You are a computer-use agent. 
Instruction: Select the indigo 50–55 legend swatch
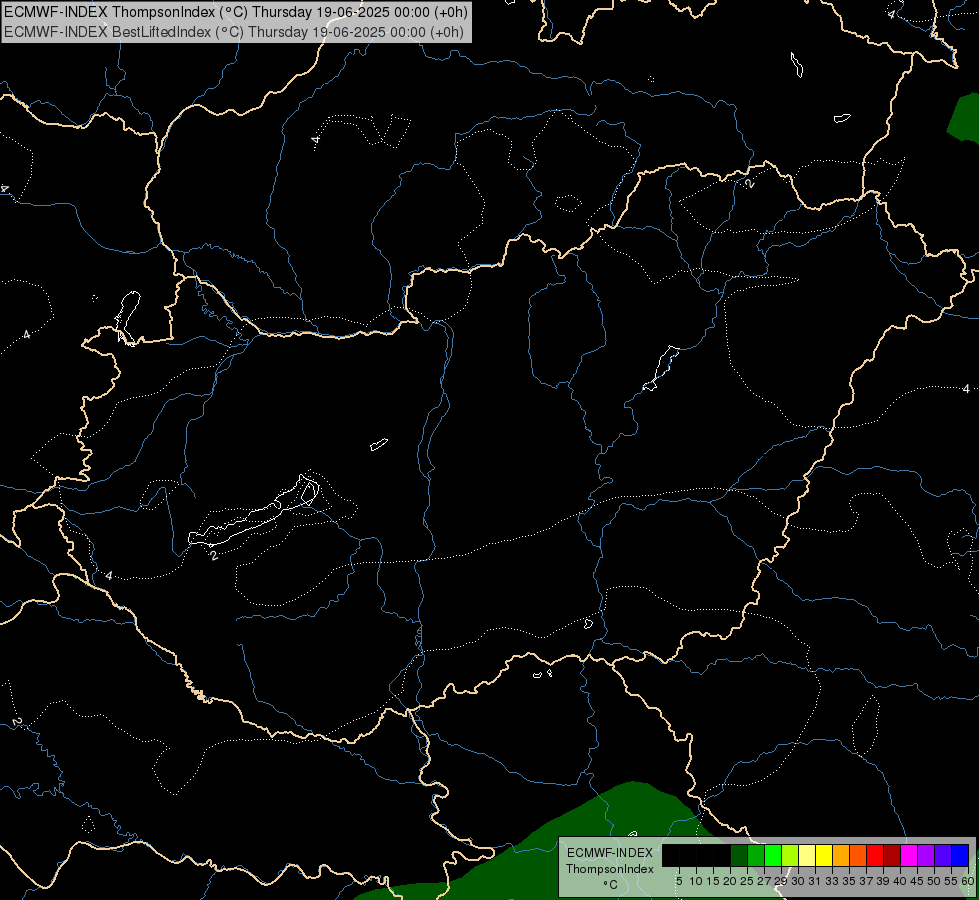[943, 855]
